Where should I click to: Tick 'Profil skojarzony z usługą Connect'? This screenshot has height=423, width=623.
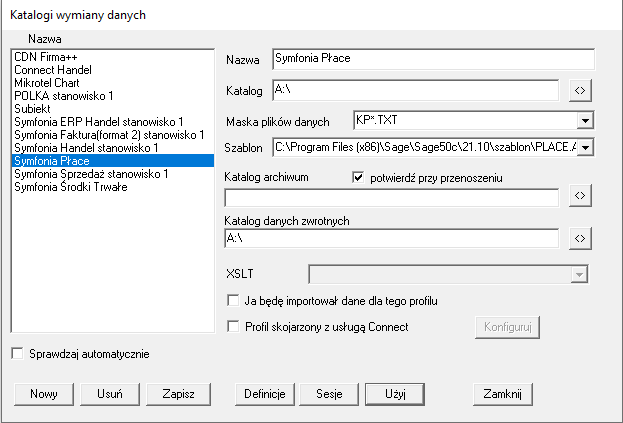[x=233, y=326]
